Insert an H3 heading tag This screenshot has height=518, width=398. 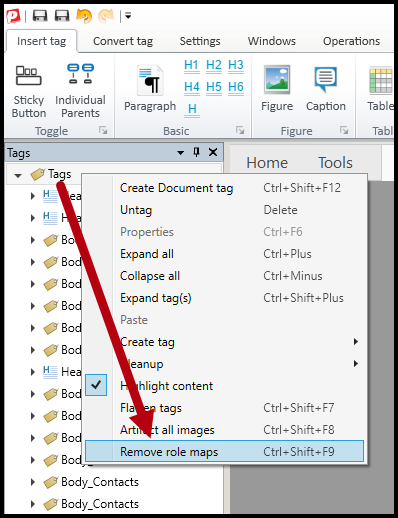point(236,65)
